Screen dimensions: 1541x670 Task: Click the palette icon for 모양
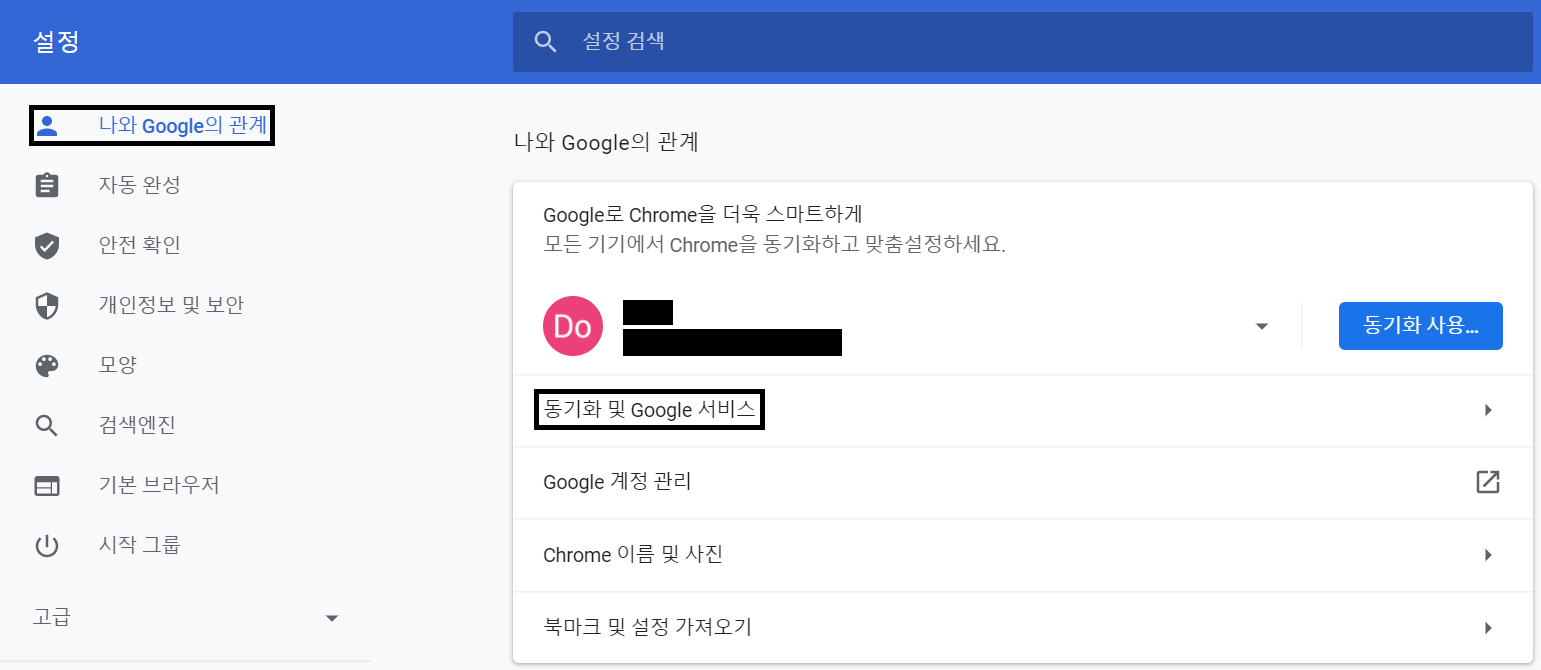47,366
